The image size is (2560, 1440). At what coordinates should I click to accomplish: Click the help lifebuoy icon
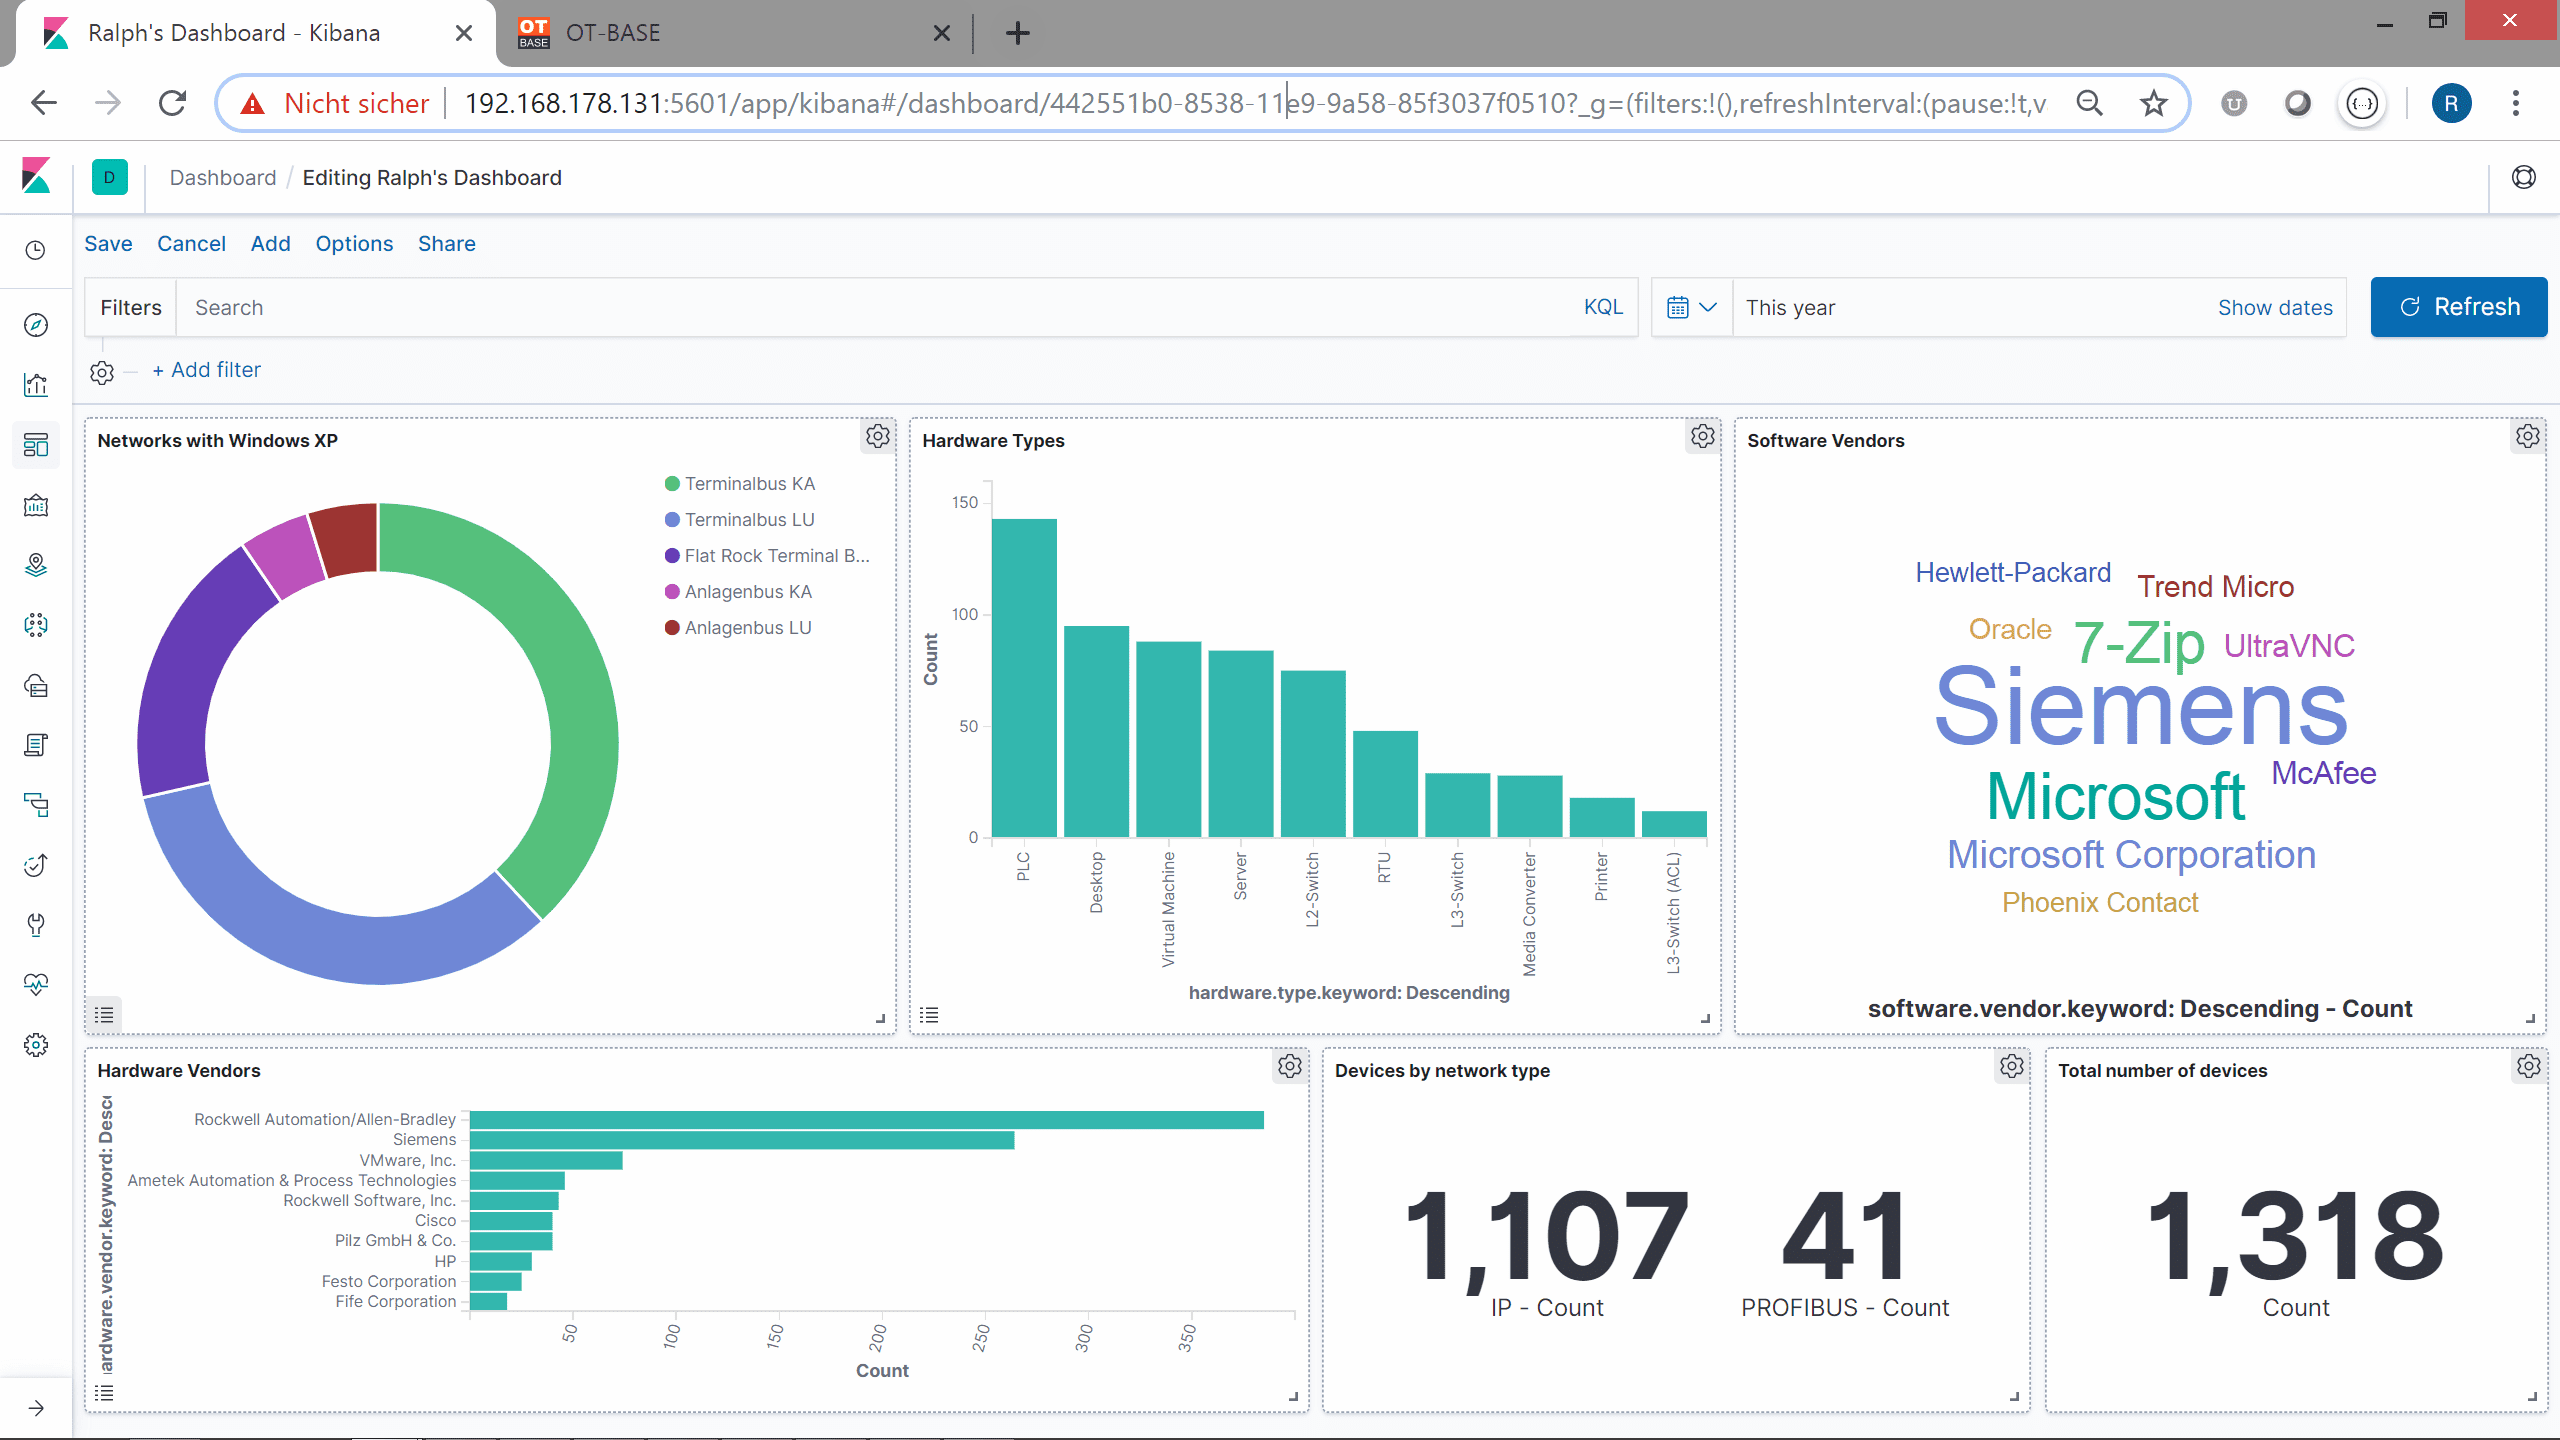(x=2524, y=177)
